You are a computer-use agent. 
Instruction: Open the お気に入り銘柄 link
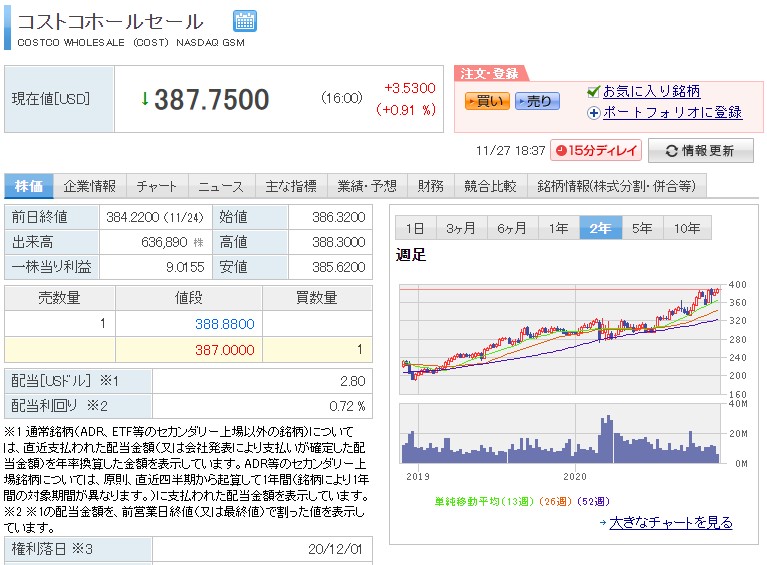652,91
